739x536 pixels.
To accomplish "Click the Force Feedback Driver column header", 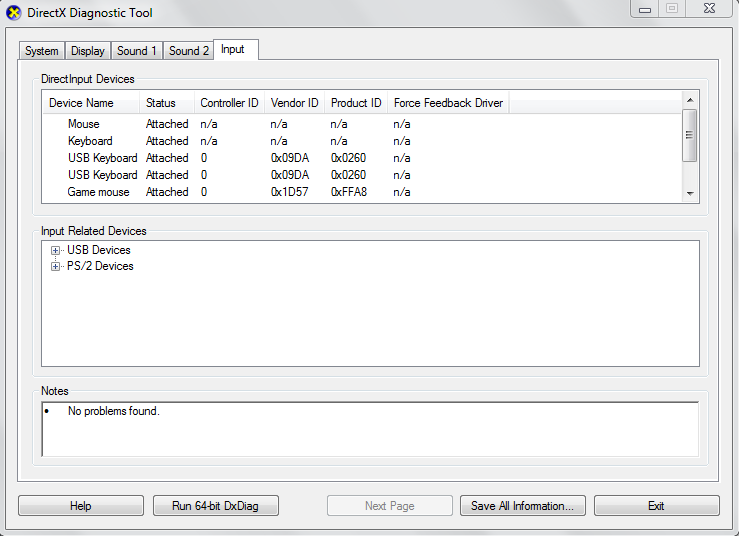I will 448,103.
